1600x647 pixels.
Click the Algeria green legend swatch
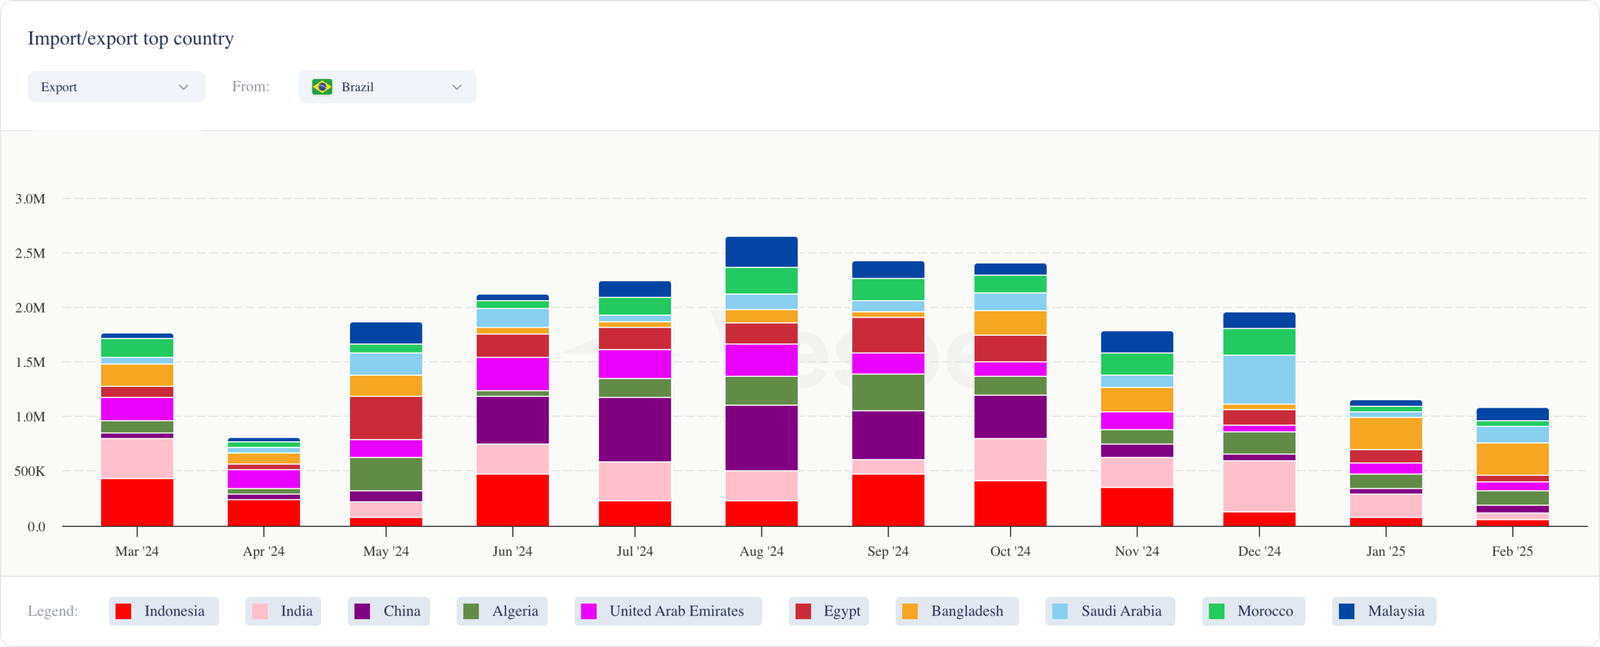coord(471,611)
